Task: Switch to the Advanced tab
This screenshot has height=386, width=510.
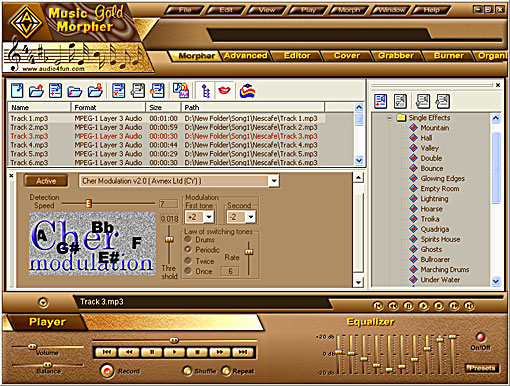Action: pos(245,56)
